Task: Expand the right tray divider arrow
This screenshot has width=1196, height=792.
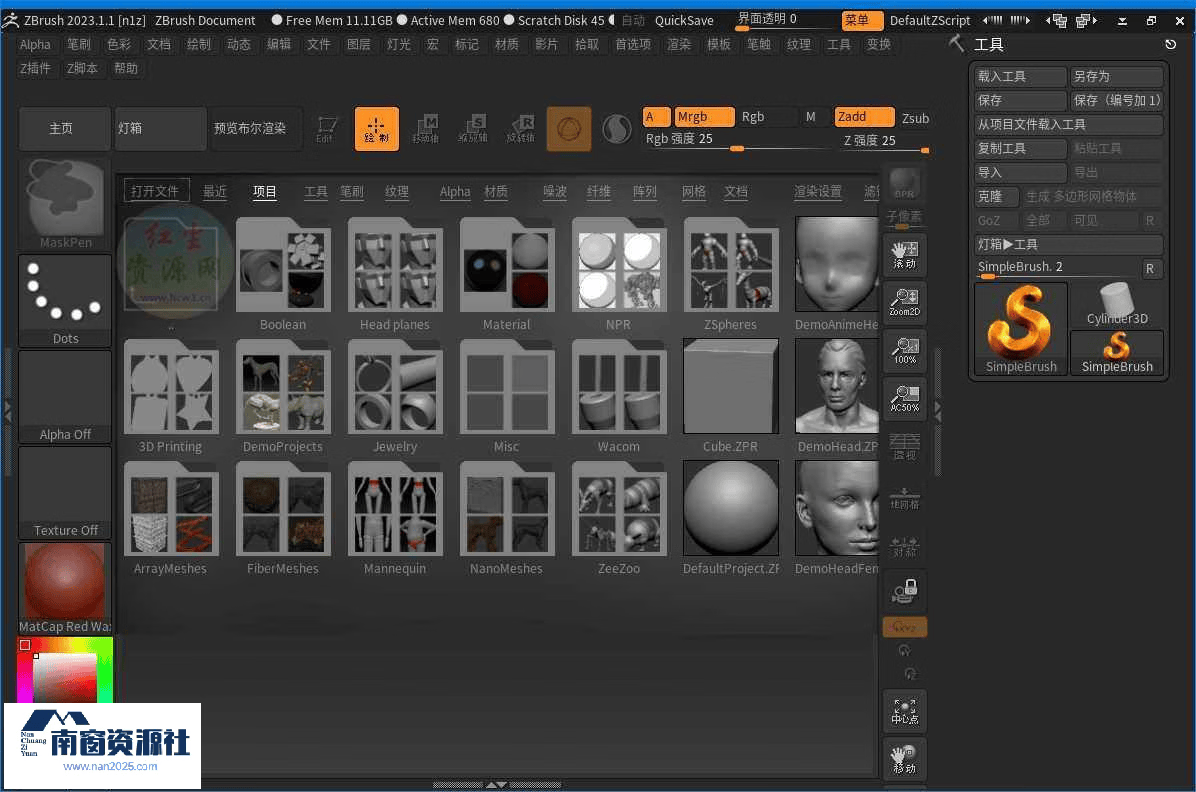Action: (937, 413)
